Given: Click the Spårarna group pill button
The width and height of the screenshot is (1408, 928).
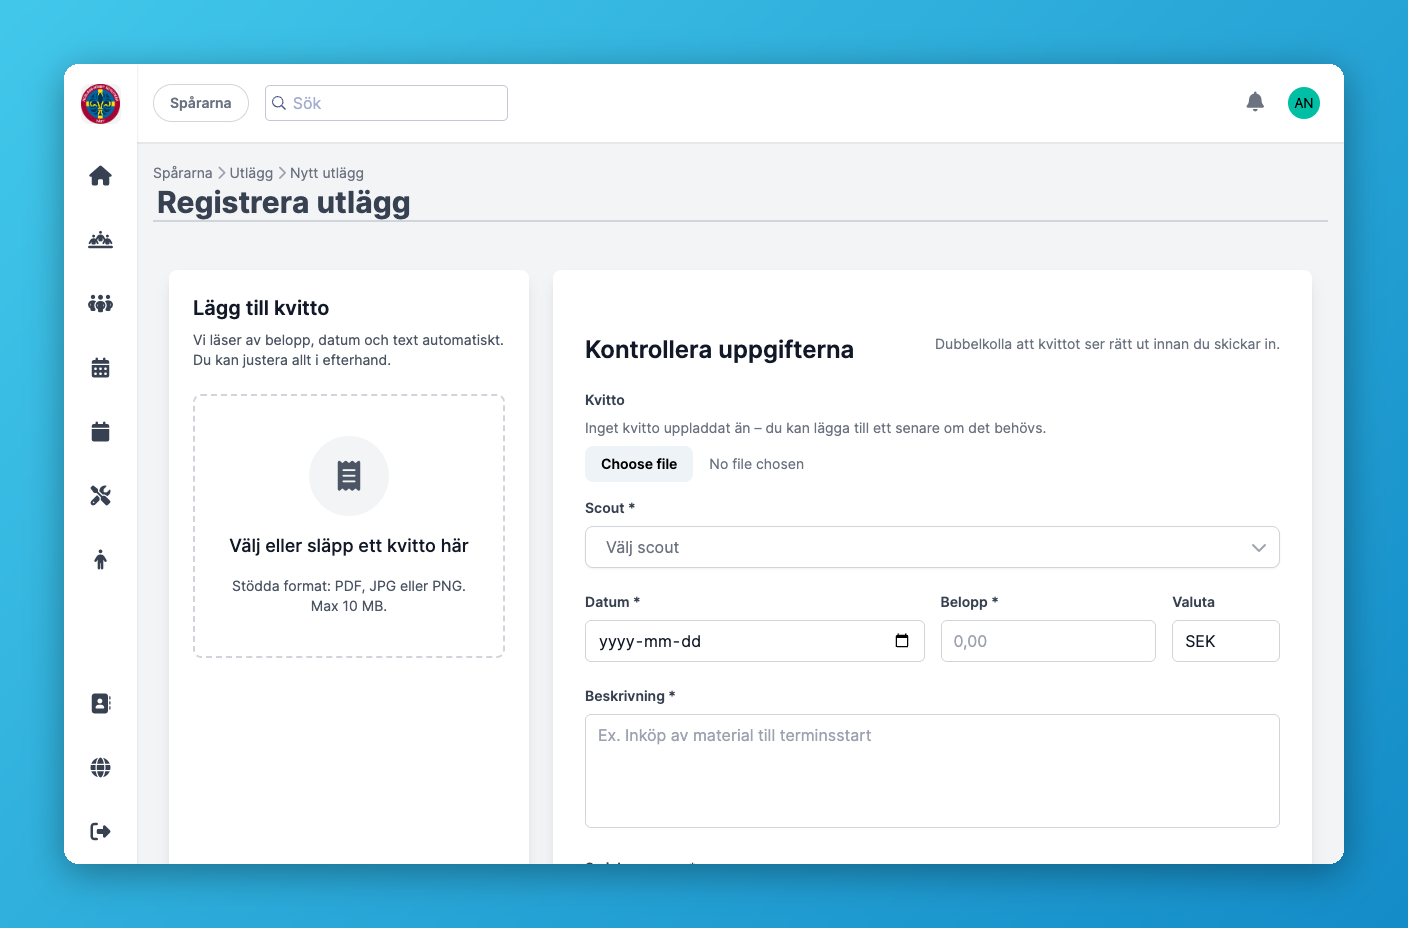Looking at the screenshot, I should coord(201,103).
